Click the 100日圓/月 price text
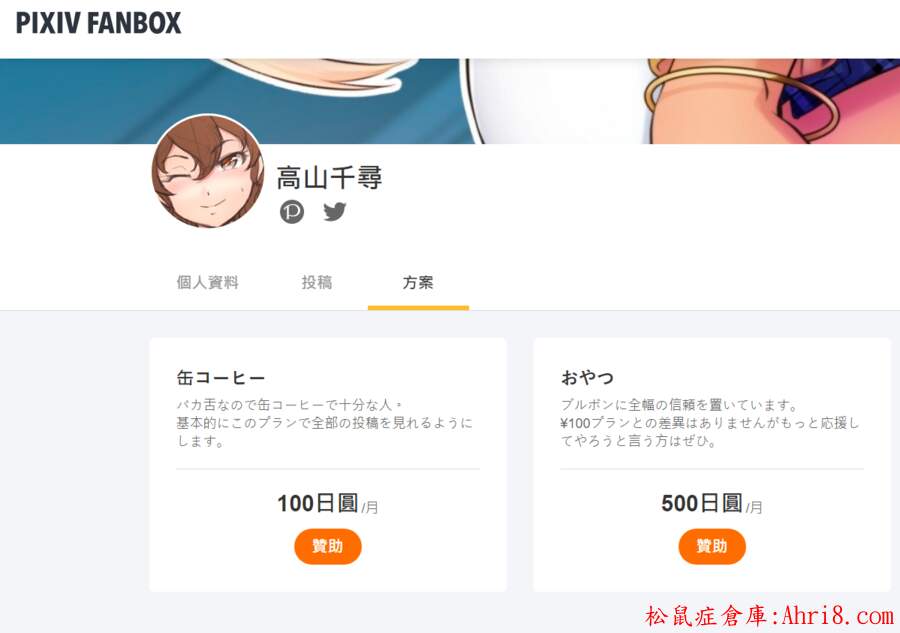Screen dimensions: 900x633 328,503
